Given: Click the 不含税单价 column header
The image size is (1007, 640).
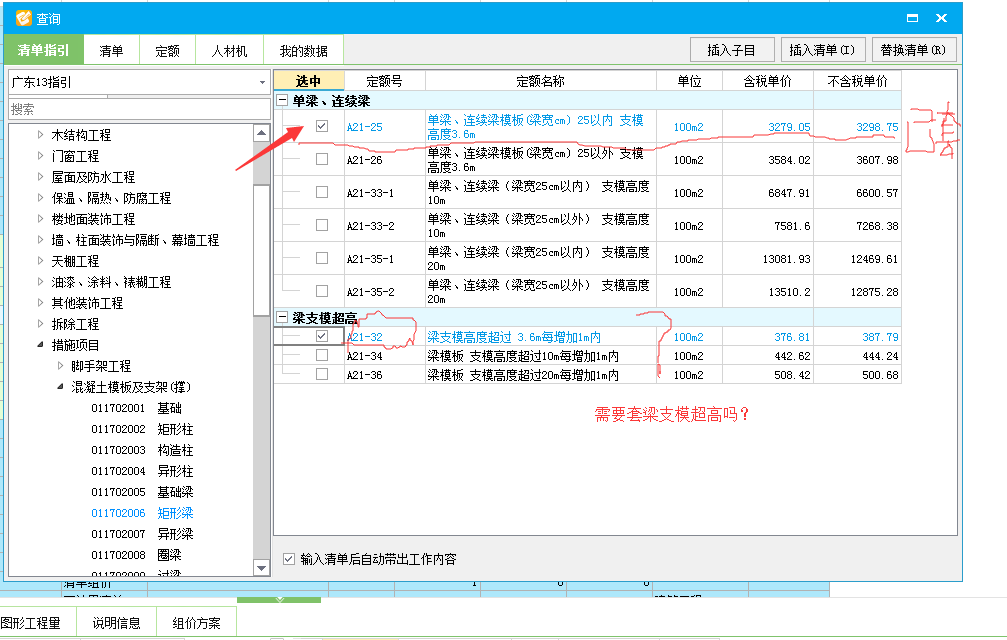Looking at the screenshot, I should tap(857, 81).
